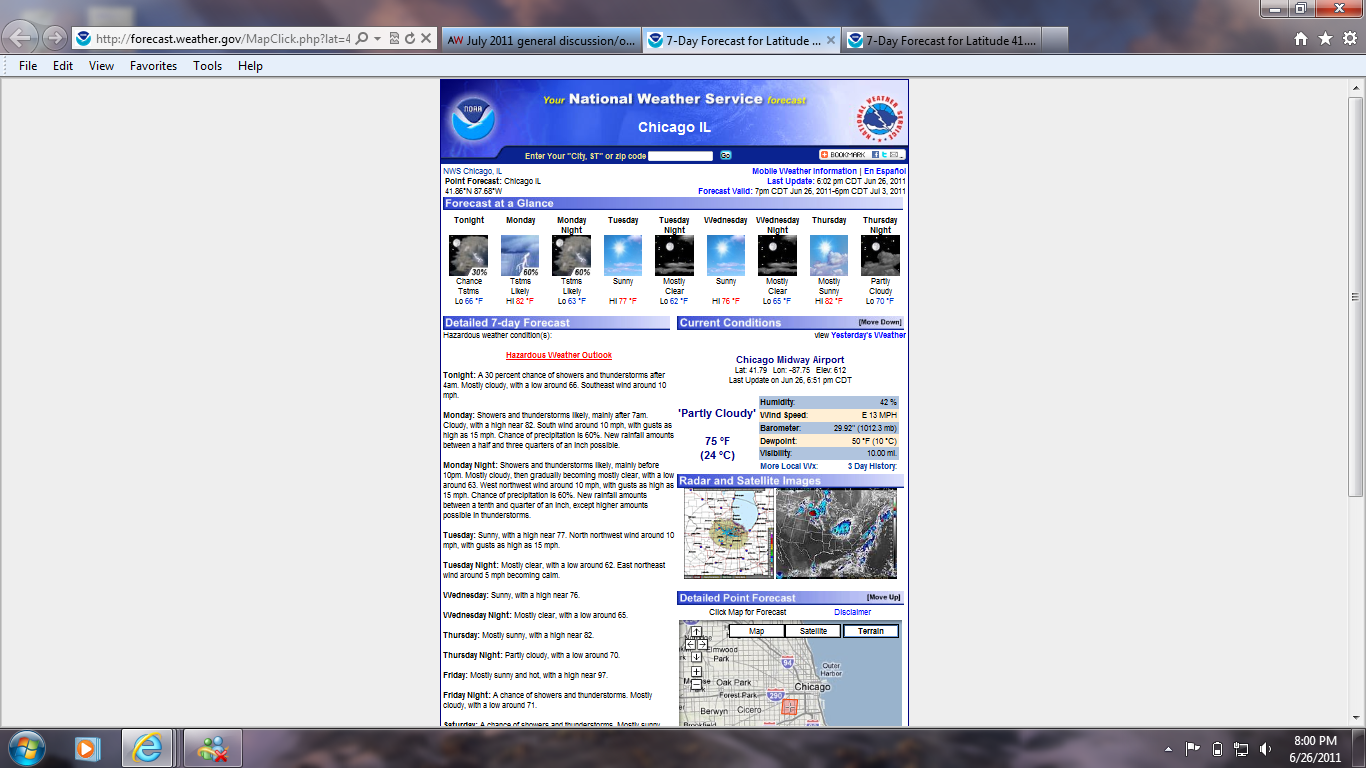Click the Disclaimer link above map
This screenshot has width=1366, height=768.
pos(852,612)
